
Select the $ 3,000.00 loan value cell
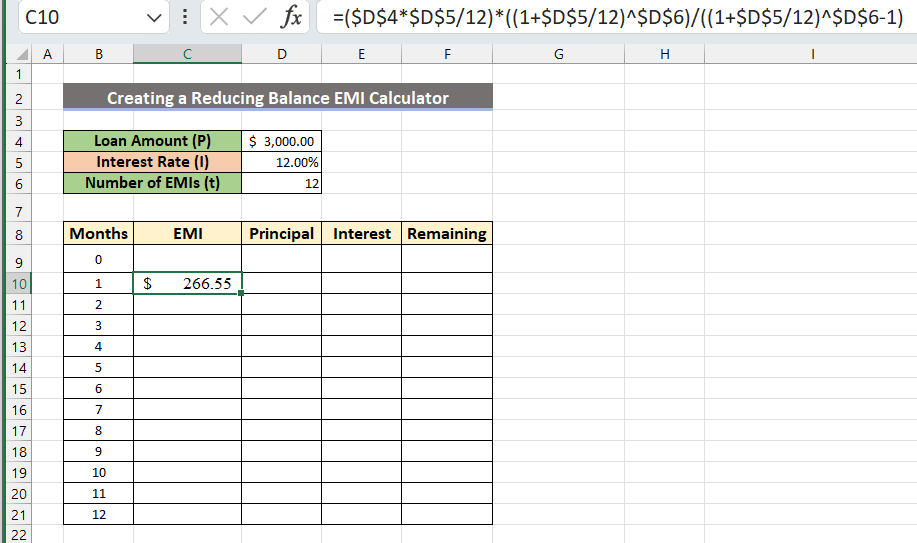click(281, 141)
